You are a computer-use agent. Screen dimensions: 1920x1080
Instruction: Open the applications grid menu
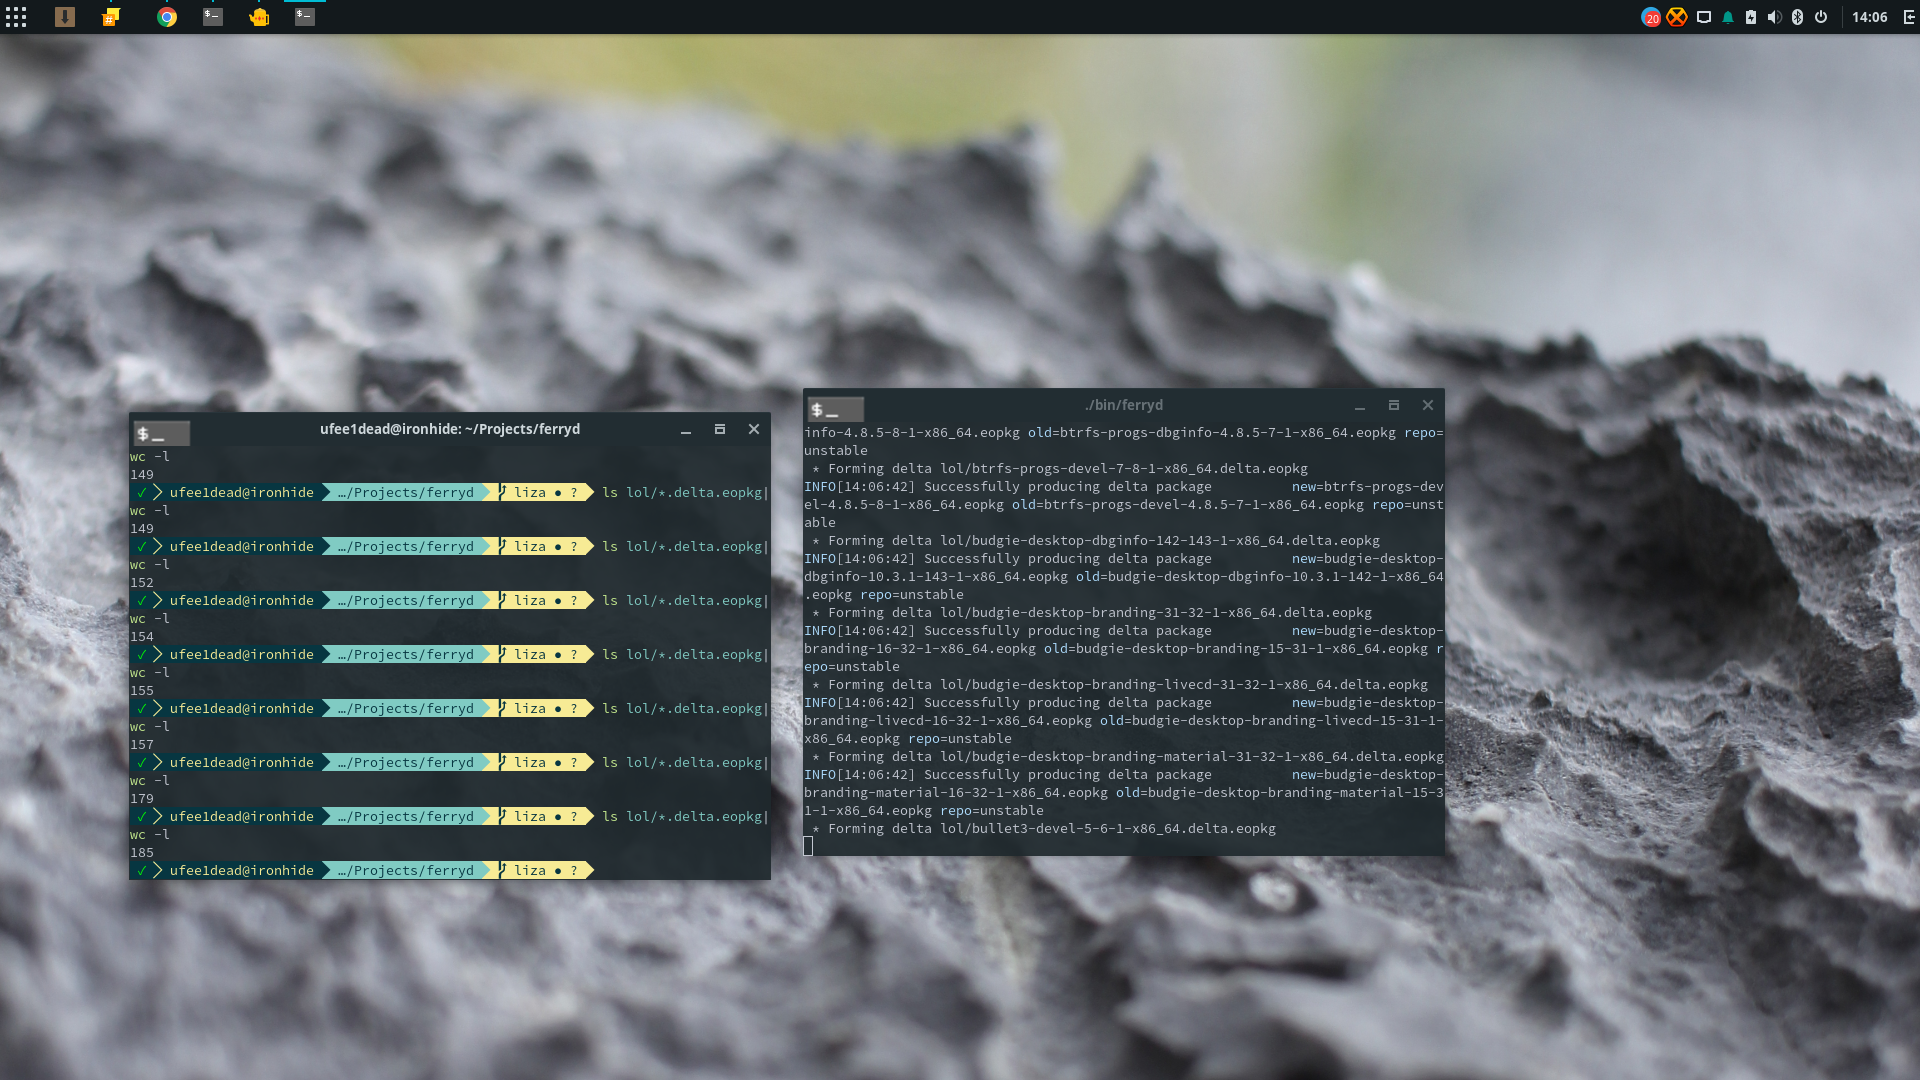tap(16, 17)
